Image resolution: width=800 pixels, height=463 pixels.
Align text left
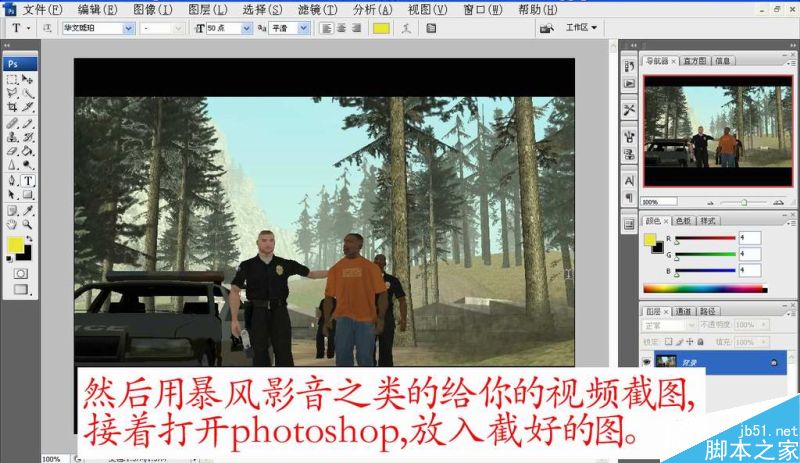click(327, 28)
